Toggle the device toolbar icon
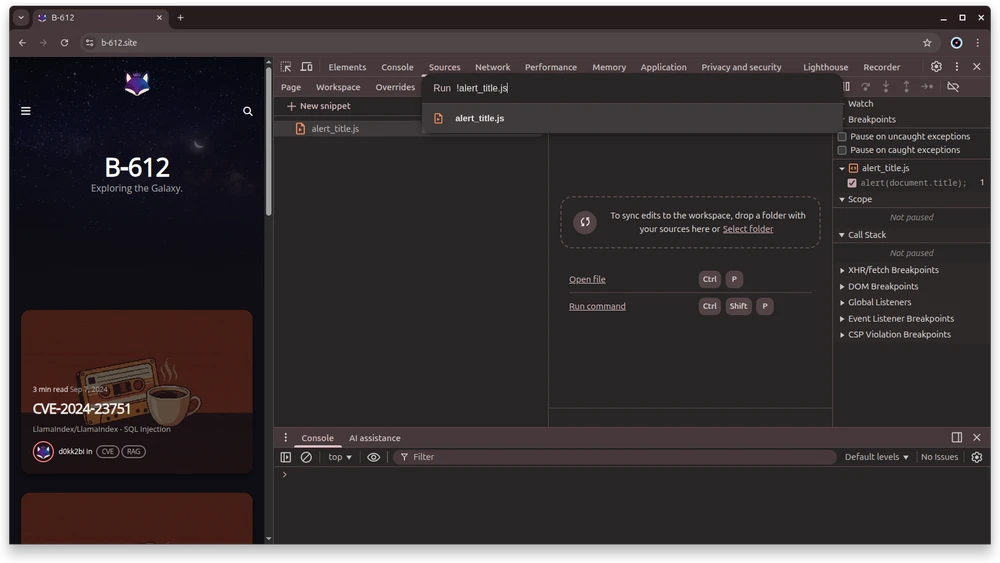Viewport: 1000px width, 563px height. pos(306,67)
